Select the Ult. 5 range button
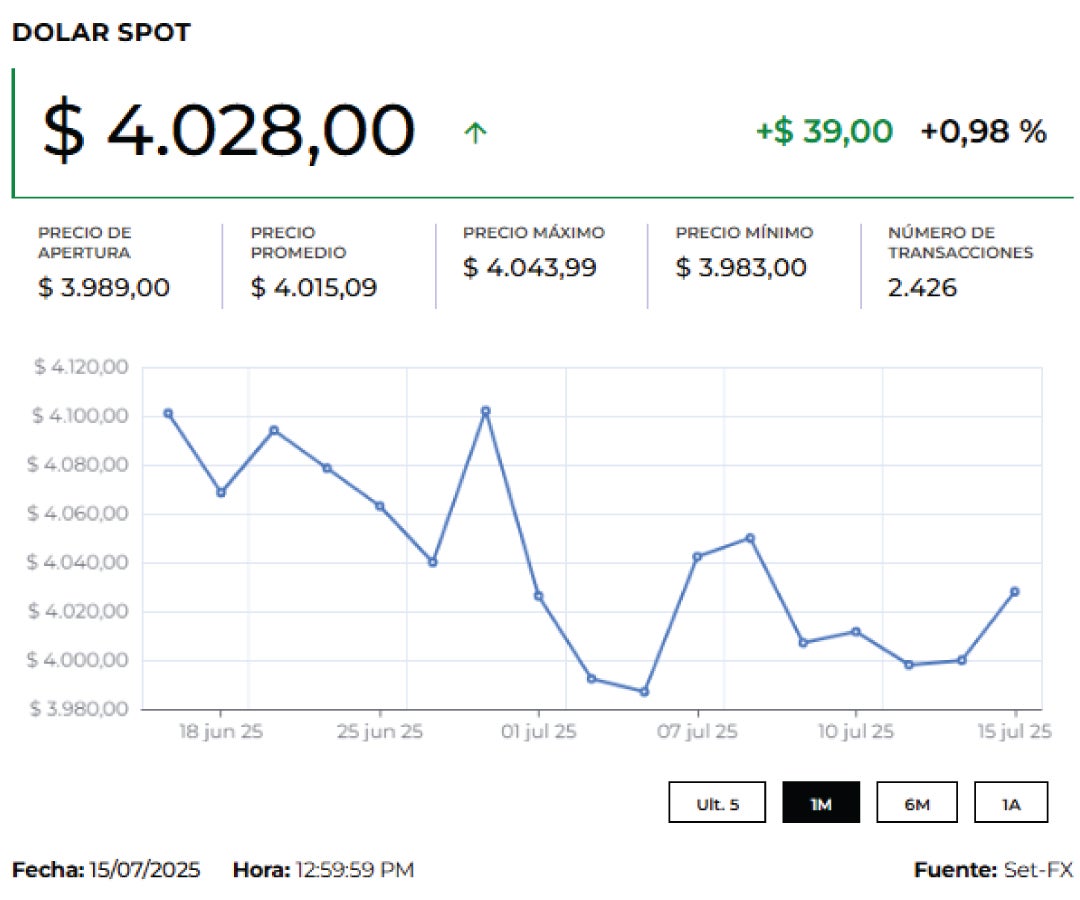Image resolution: width=1080 pixels, height=900 pixels. pyautogui.click(x=717, y=803)
